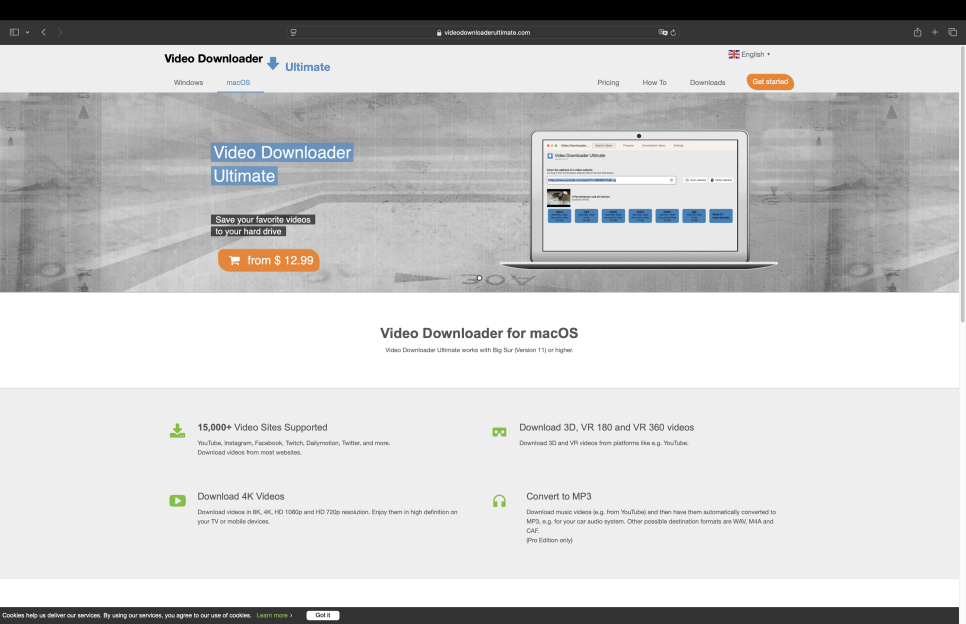Open the Pricing page

coord(608,83)
